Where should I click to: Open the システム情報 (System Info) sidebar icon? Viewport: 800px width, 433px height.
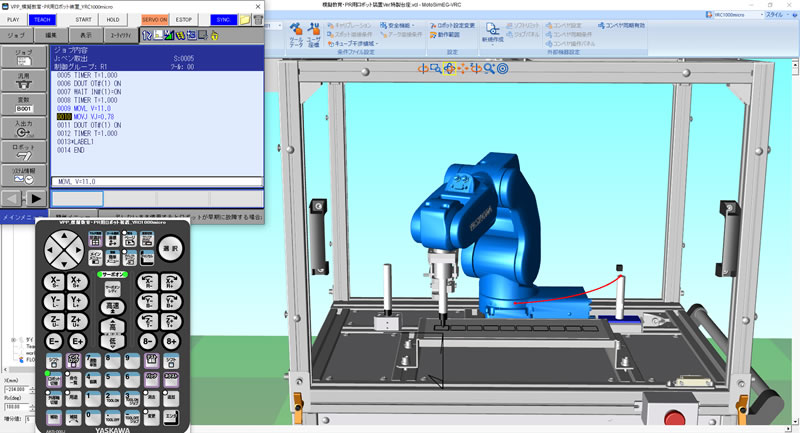(x=24, y=176)
